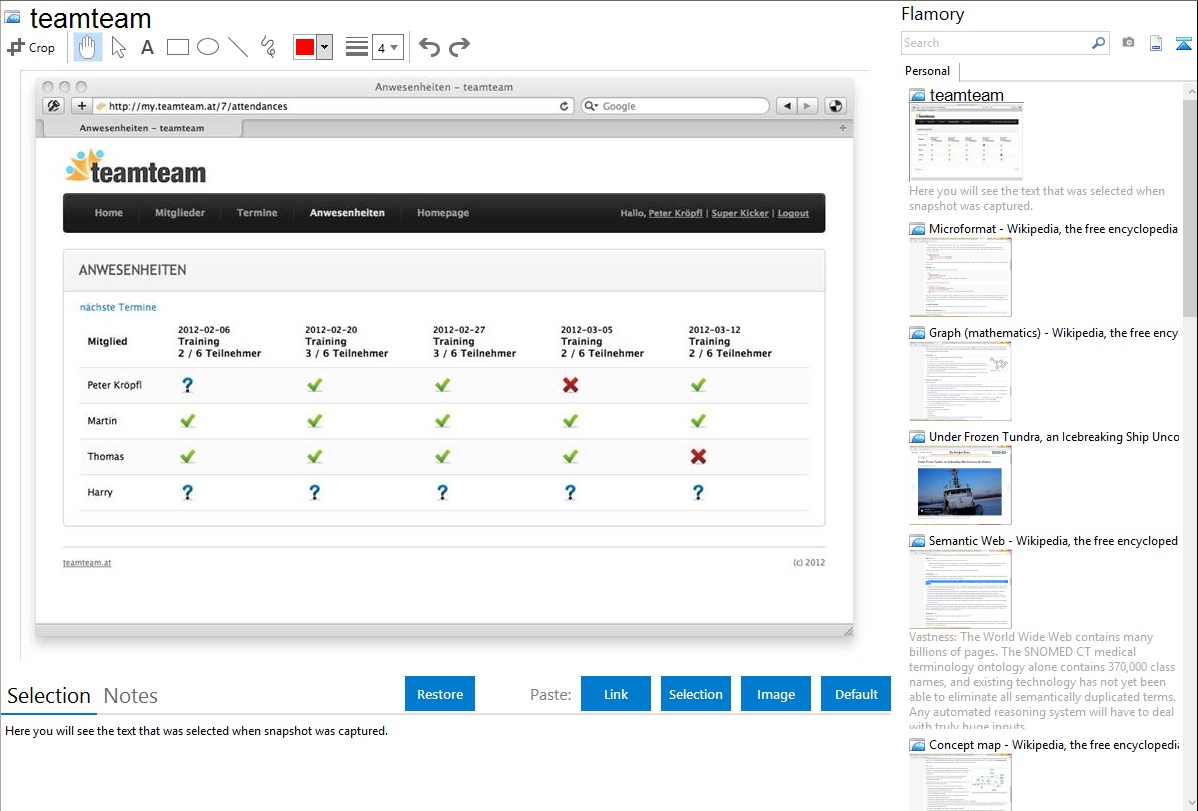The image size is (1198, 811).
Task: Choose the arrow pointer selection tool
Action: coord(118,47)
